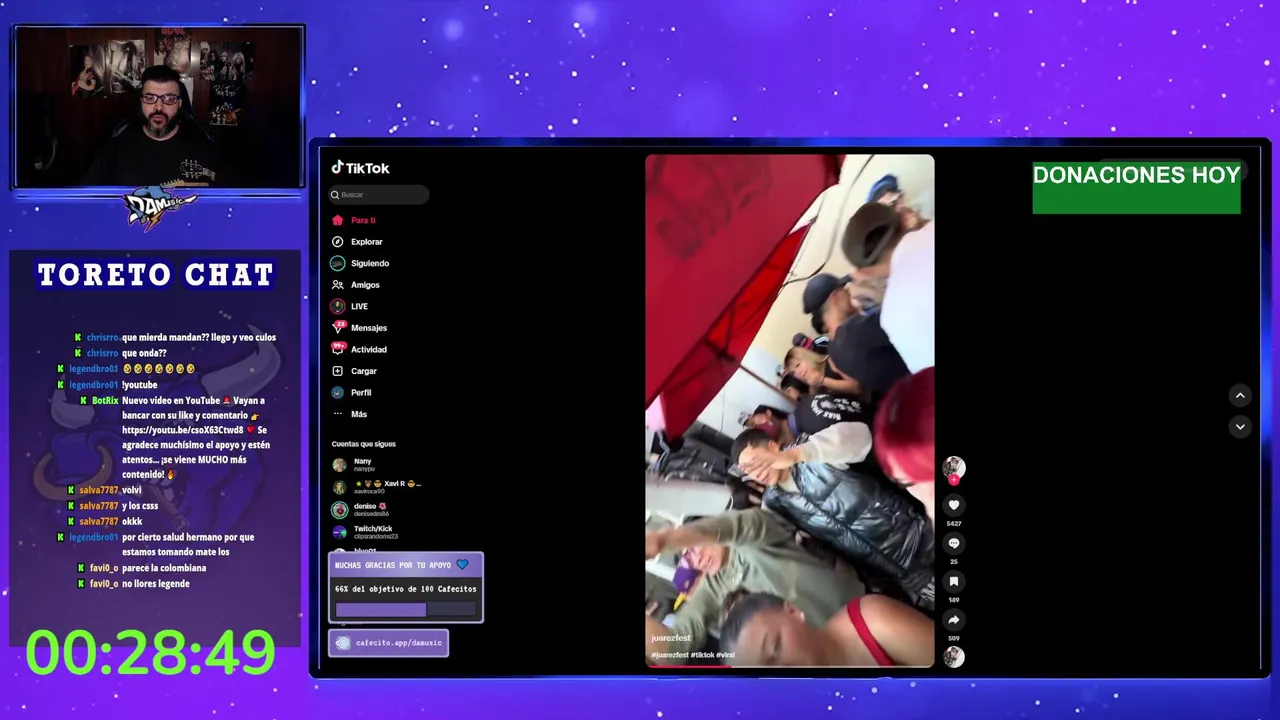Follow creator via red plus badge
The width and height of the screenshot is (1280, 720).
tap(954, 480)
